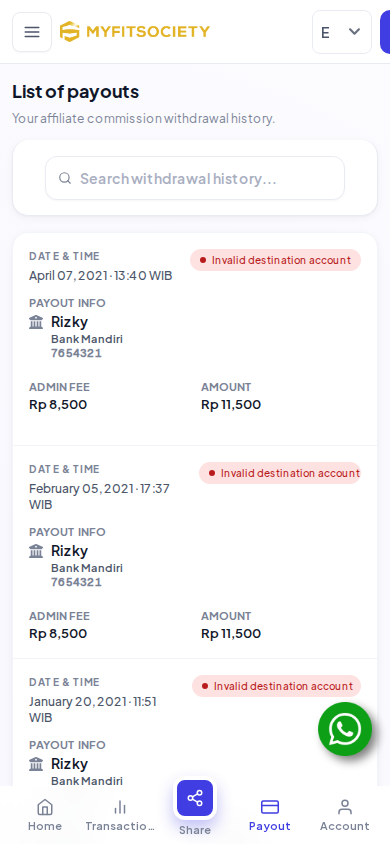Click the dropdown chevron arrow in the header

(x=354, y=32)
